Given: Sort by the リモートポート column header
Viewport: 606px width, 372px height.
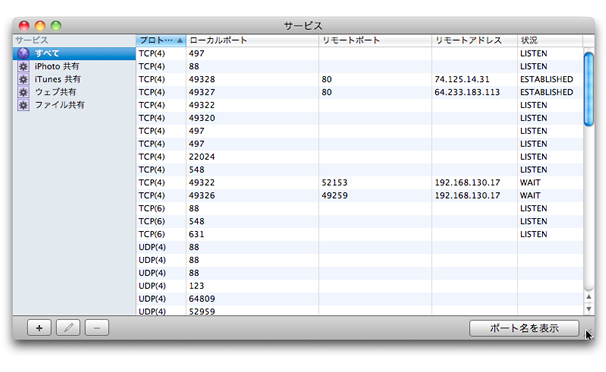Looking at the screenshot, I should click(x=375, y=40).
